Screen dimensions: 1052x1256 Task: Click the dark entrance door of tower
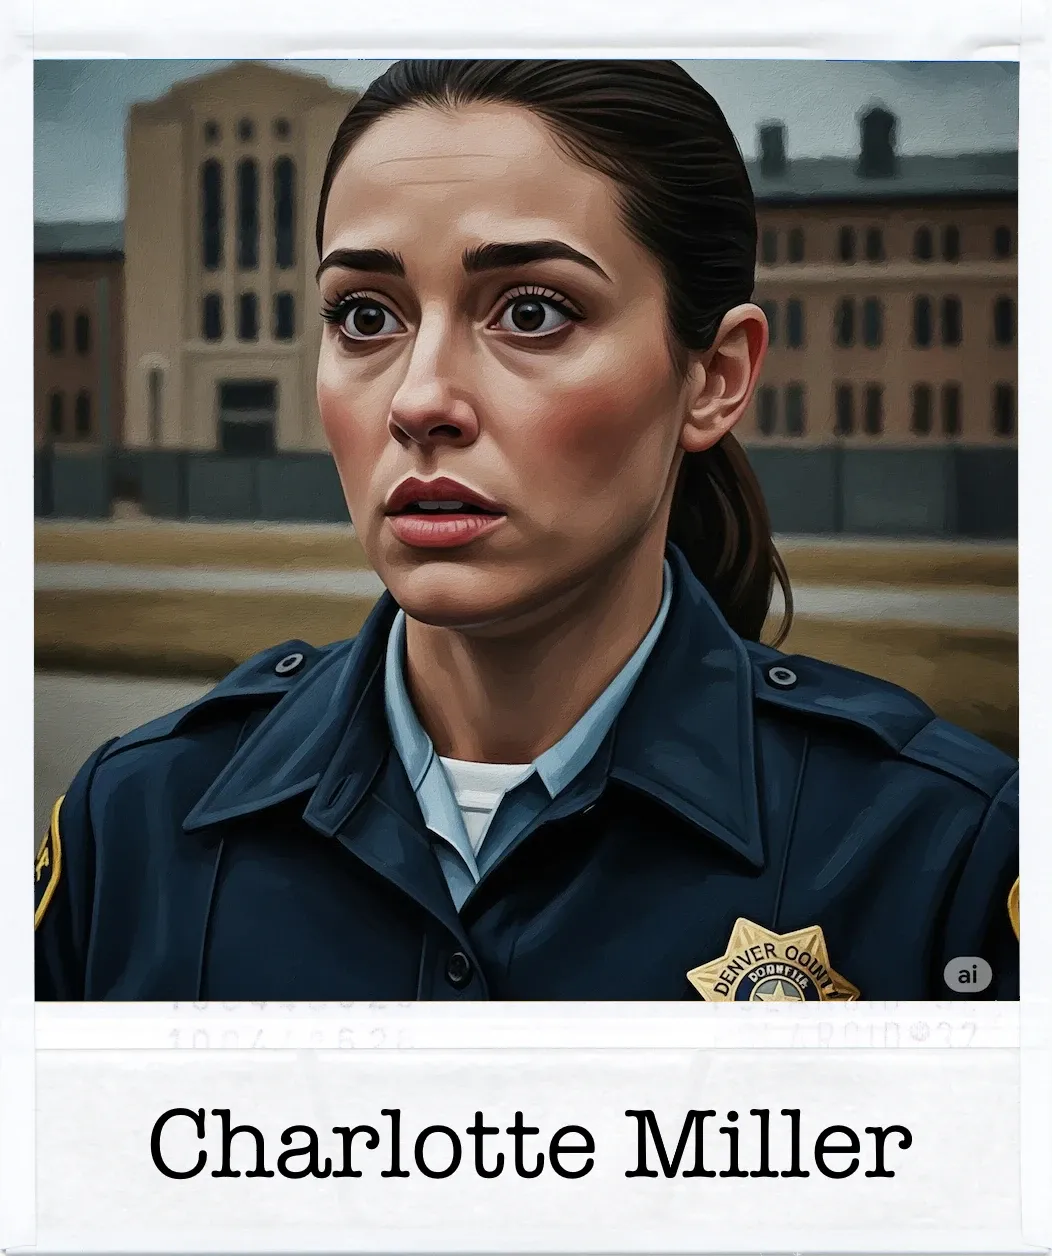coord(247,417)
